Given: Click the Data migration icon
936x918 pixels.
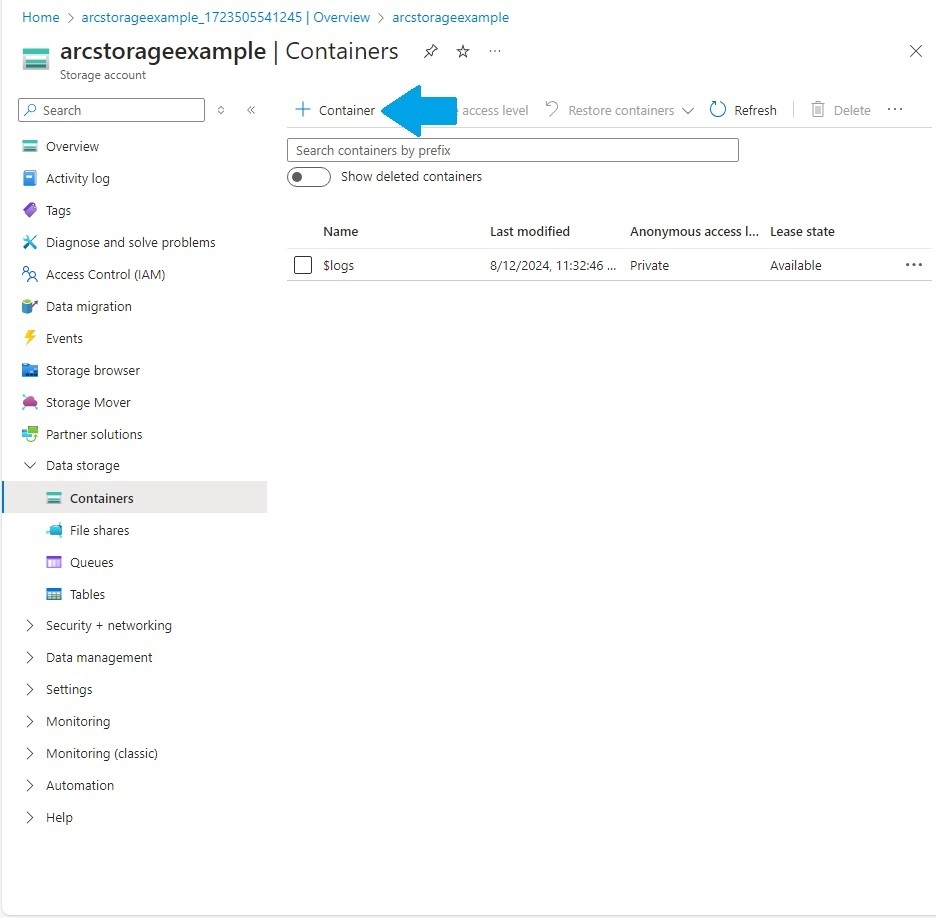Looking at the screenshot, I should [30, 306].
